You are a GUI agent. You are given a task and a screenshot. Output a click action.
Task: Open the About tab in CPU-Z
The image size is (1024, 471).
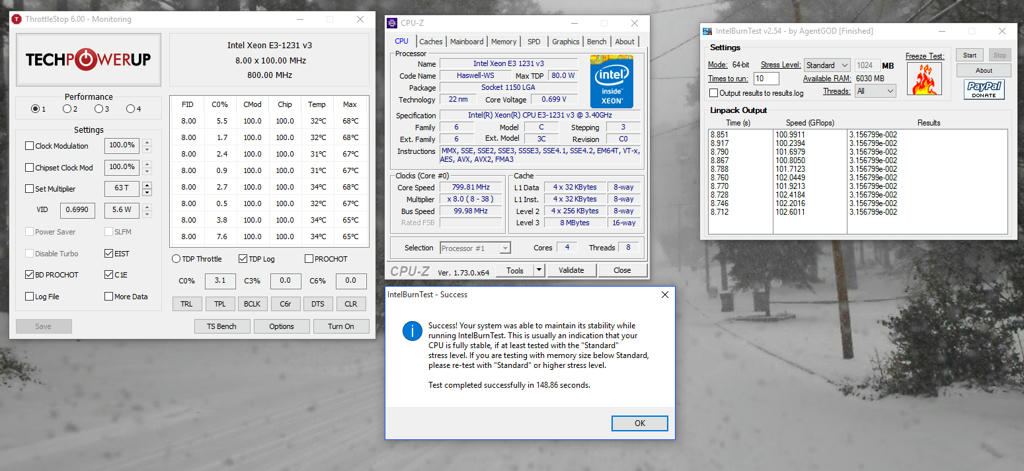tap(624, 41)
